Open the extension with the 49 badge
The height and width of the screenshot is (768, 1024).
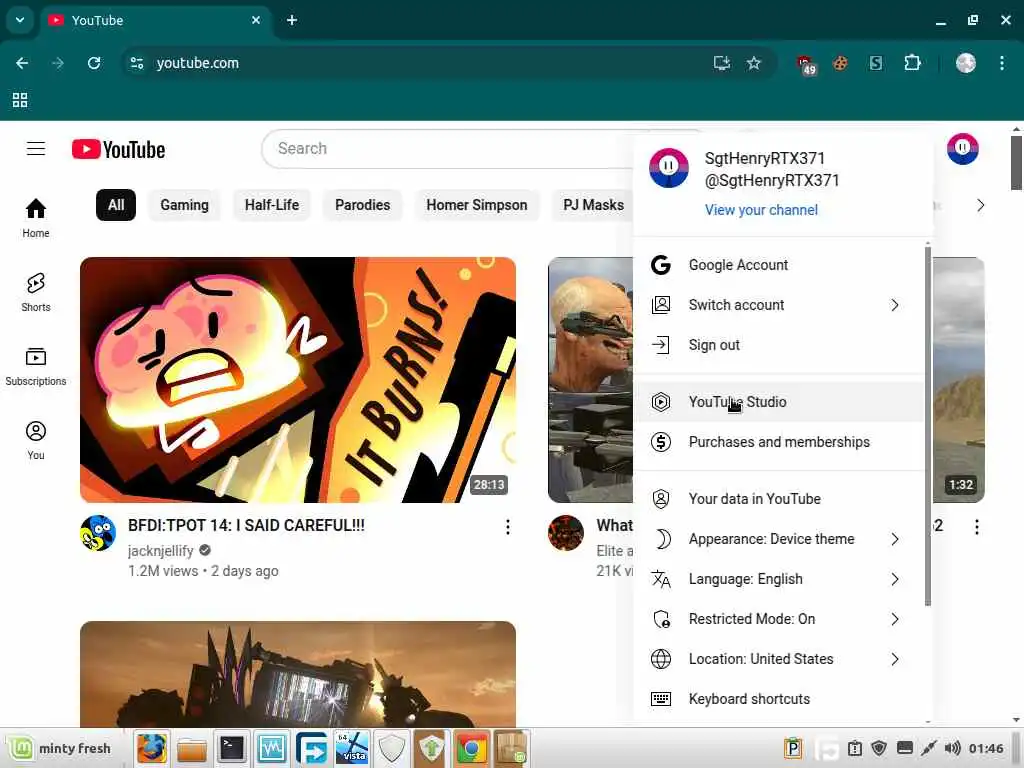coord(806,65)
